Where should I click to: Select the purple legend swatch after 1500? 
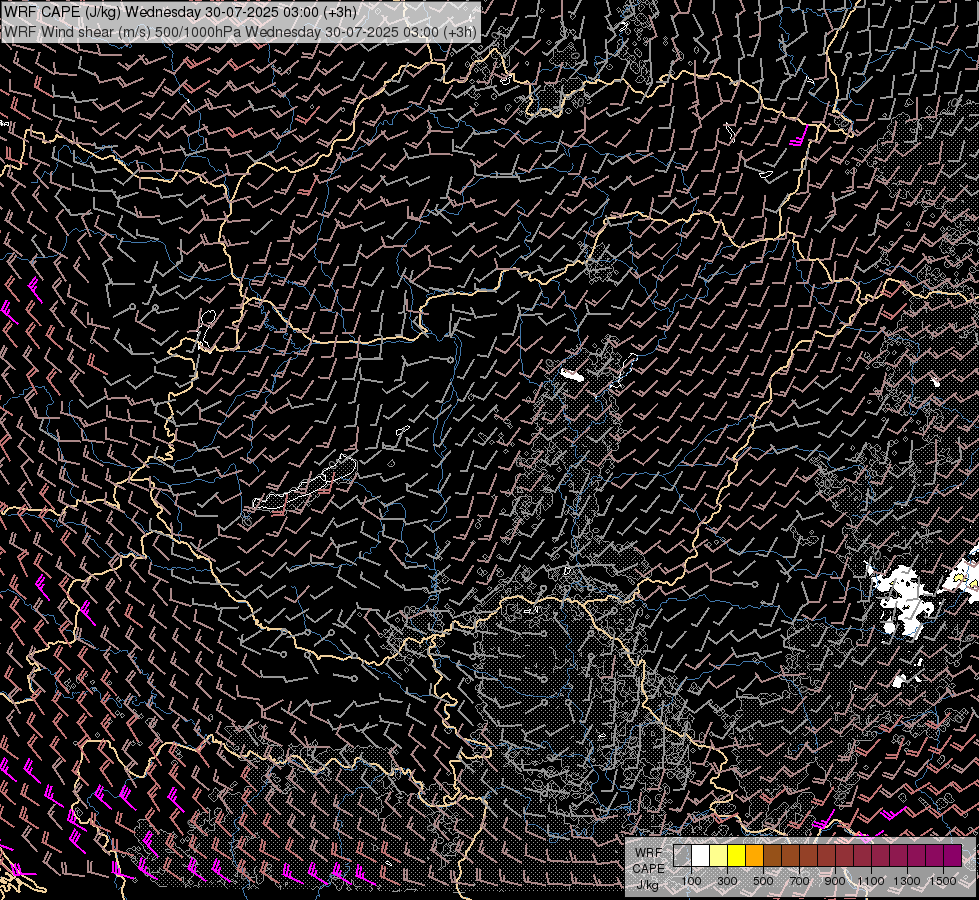tap(953, 856)
